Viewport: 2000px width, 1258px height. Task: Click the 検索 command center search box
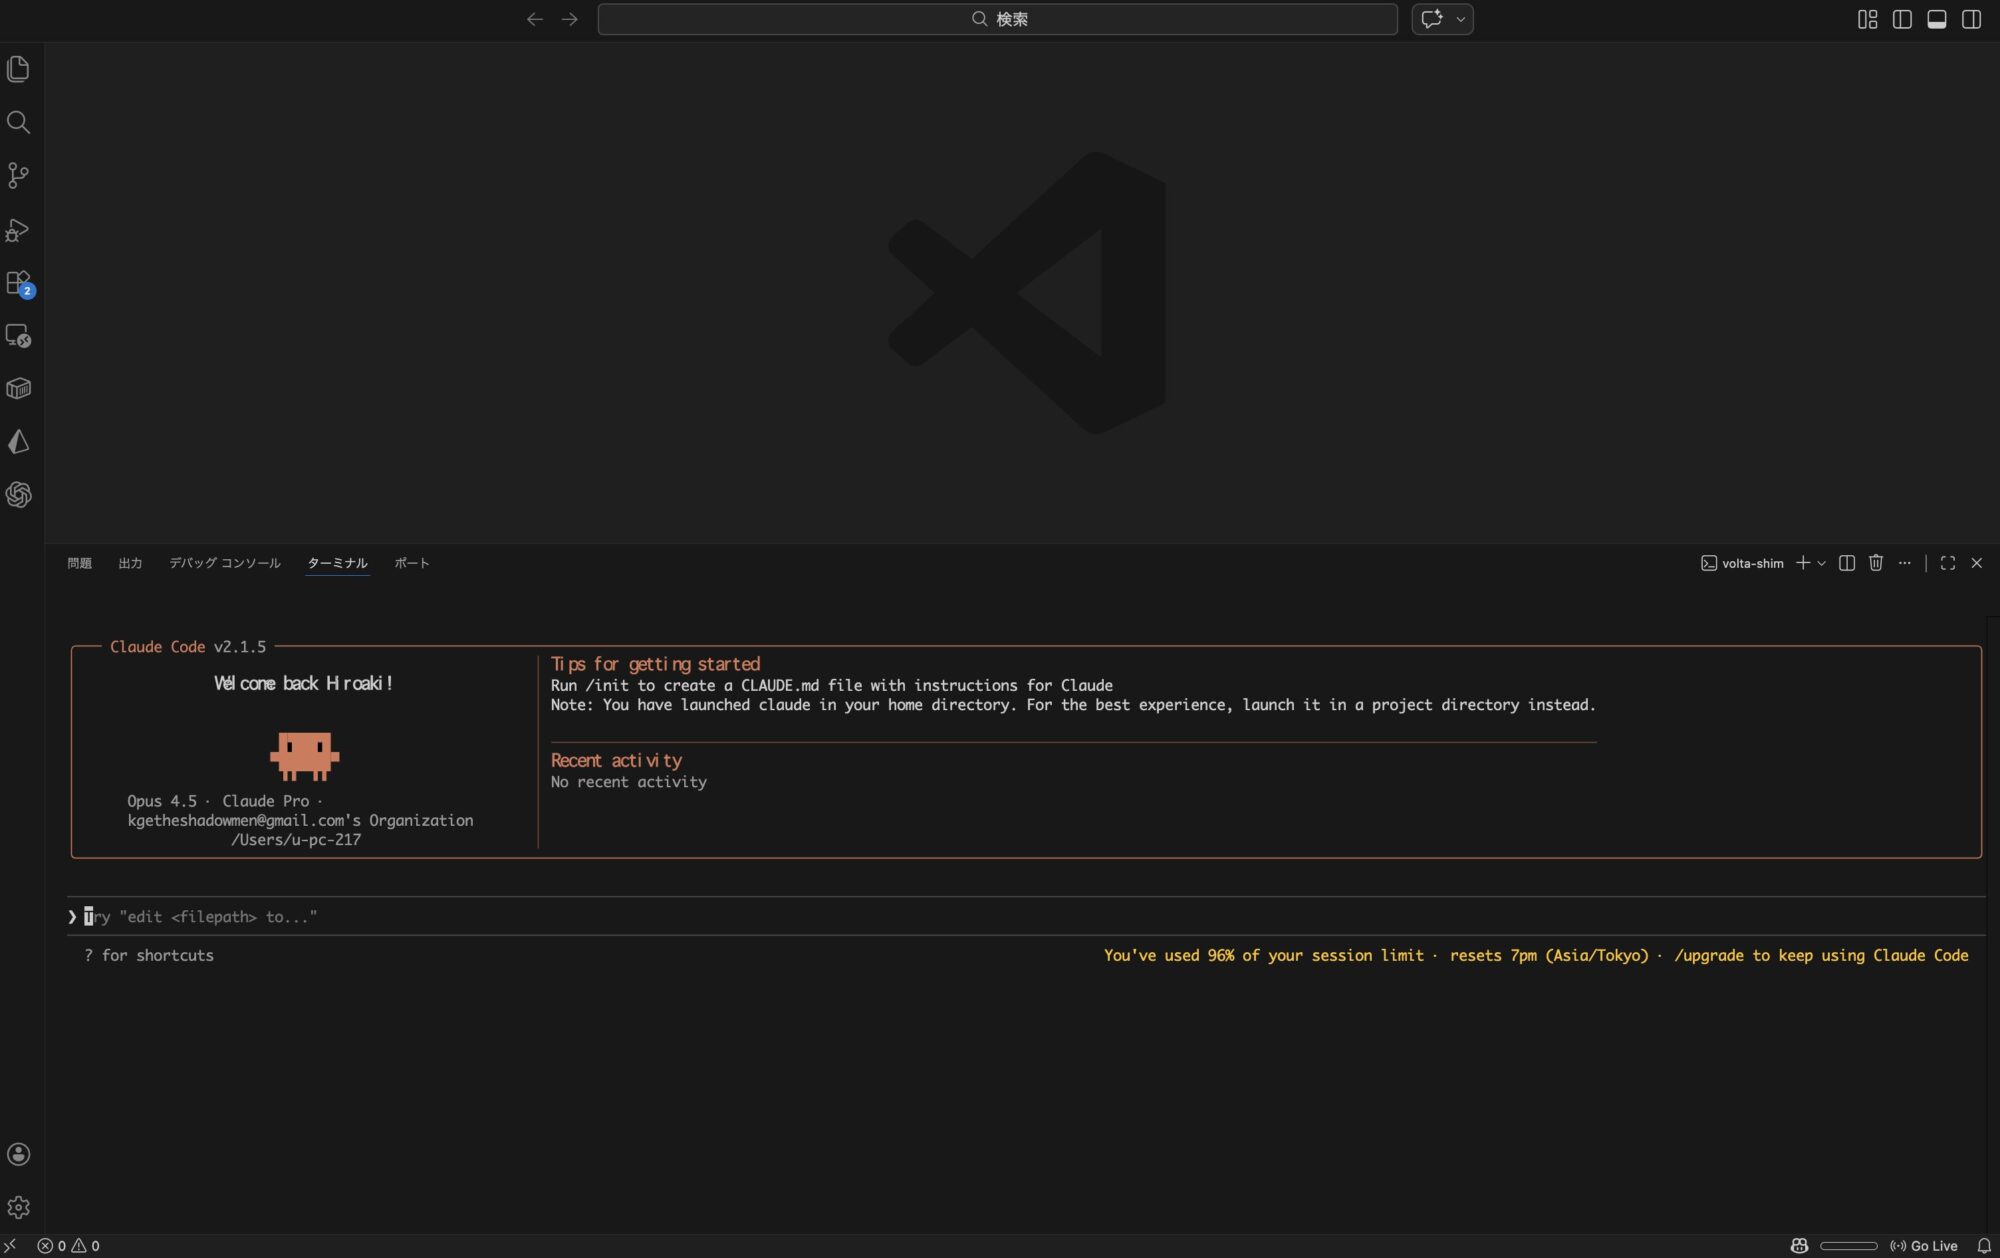997,19
